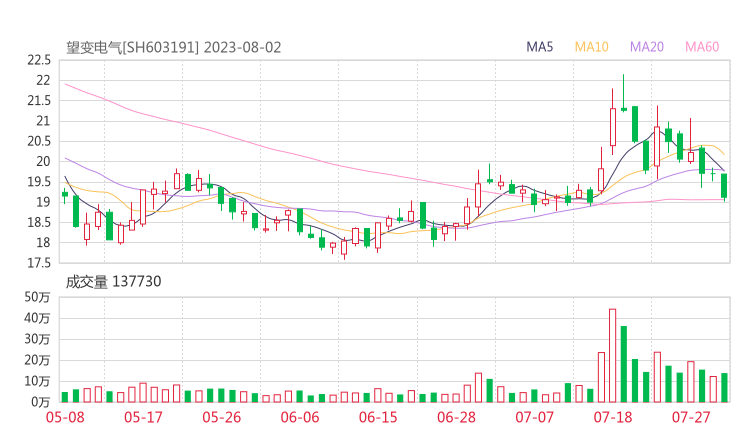Click the last green candlestick on the right

[x=724, y=187]
